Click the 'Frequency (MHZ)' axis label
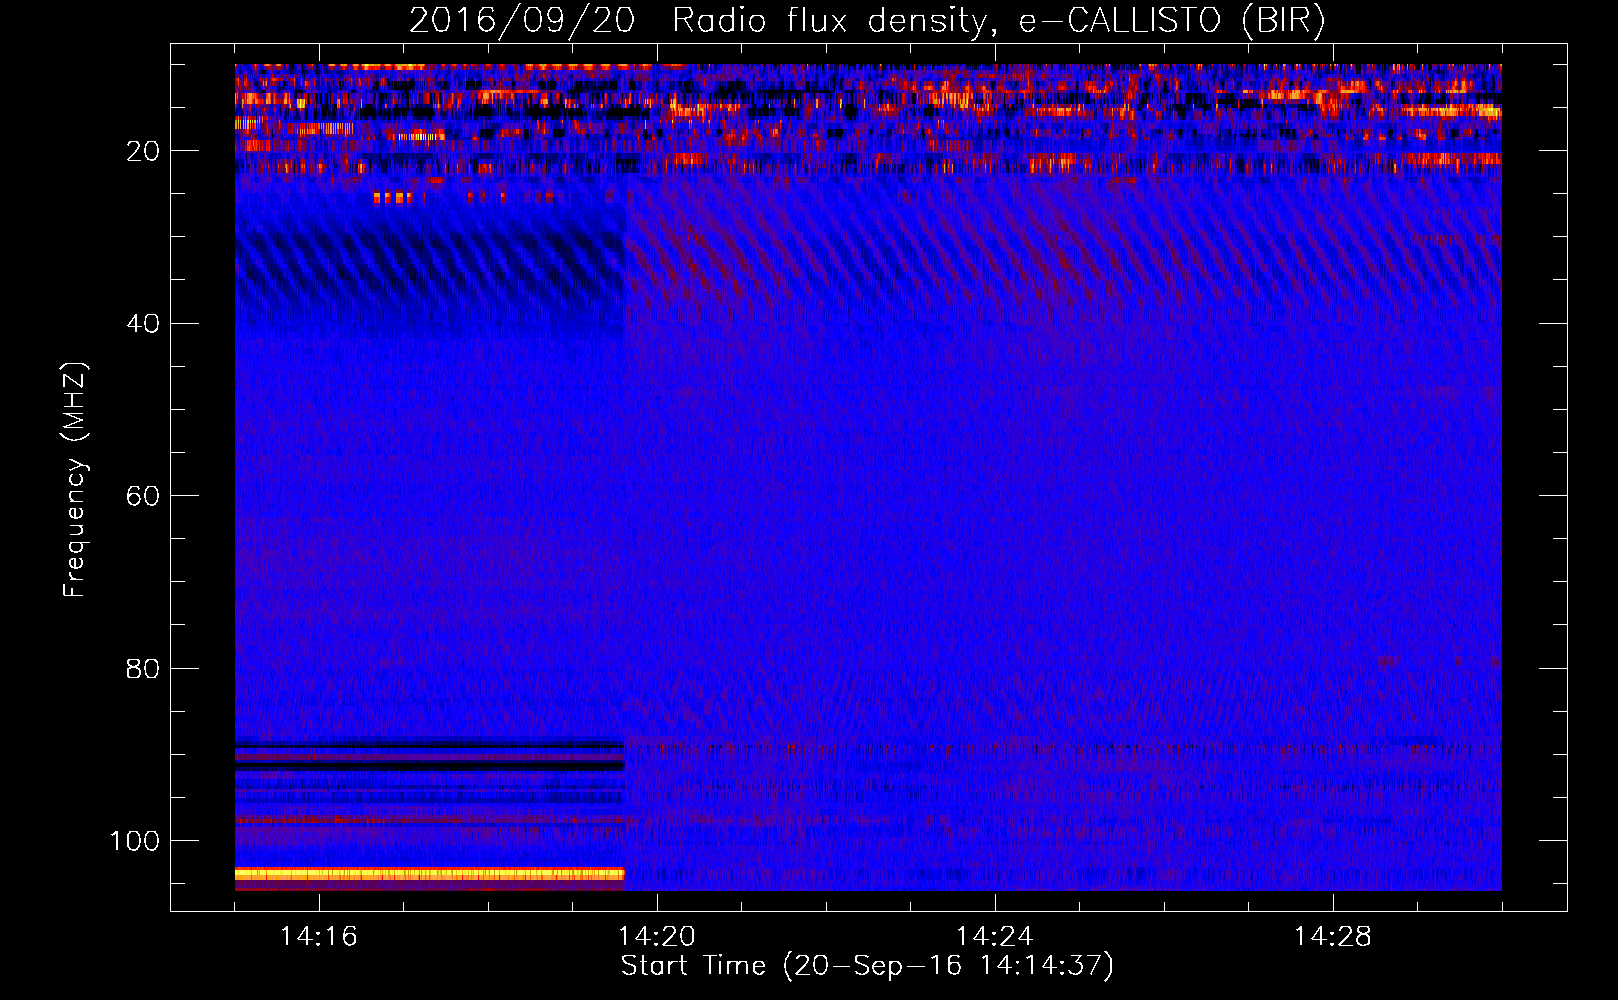The height and width of the screenshot is (1000, 1618). tap(75, 480)
